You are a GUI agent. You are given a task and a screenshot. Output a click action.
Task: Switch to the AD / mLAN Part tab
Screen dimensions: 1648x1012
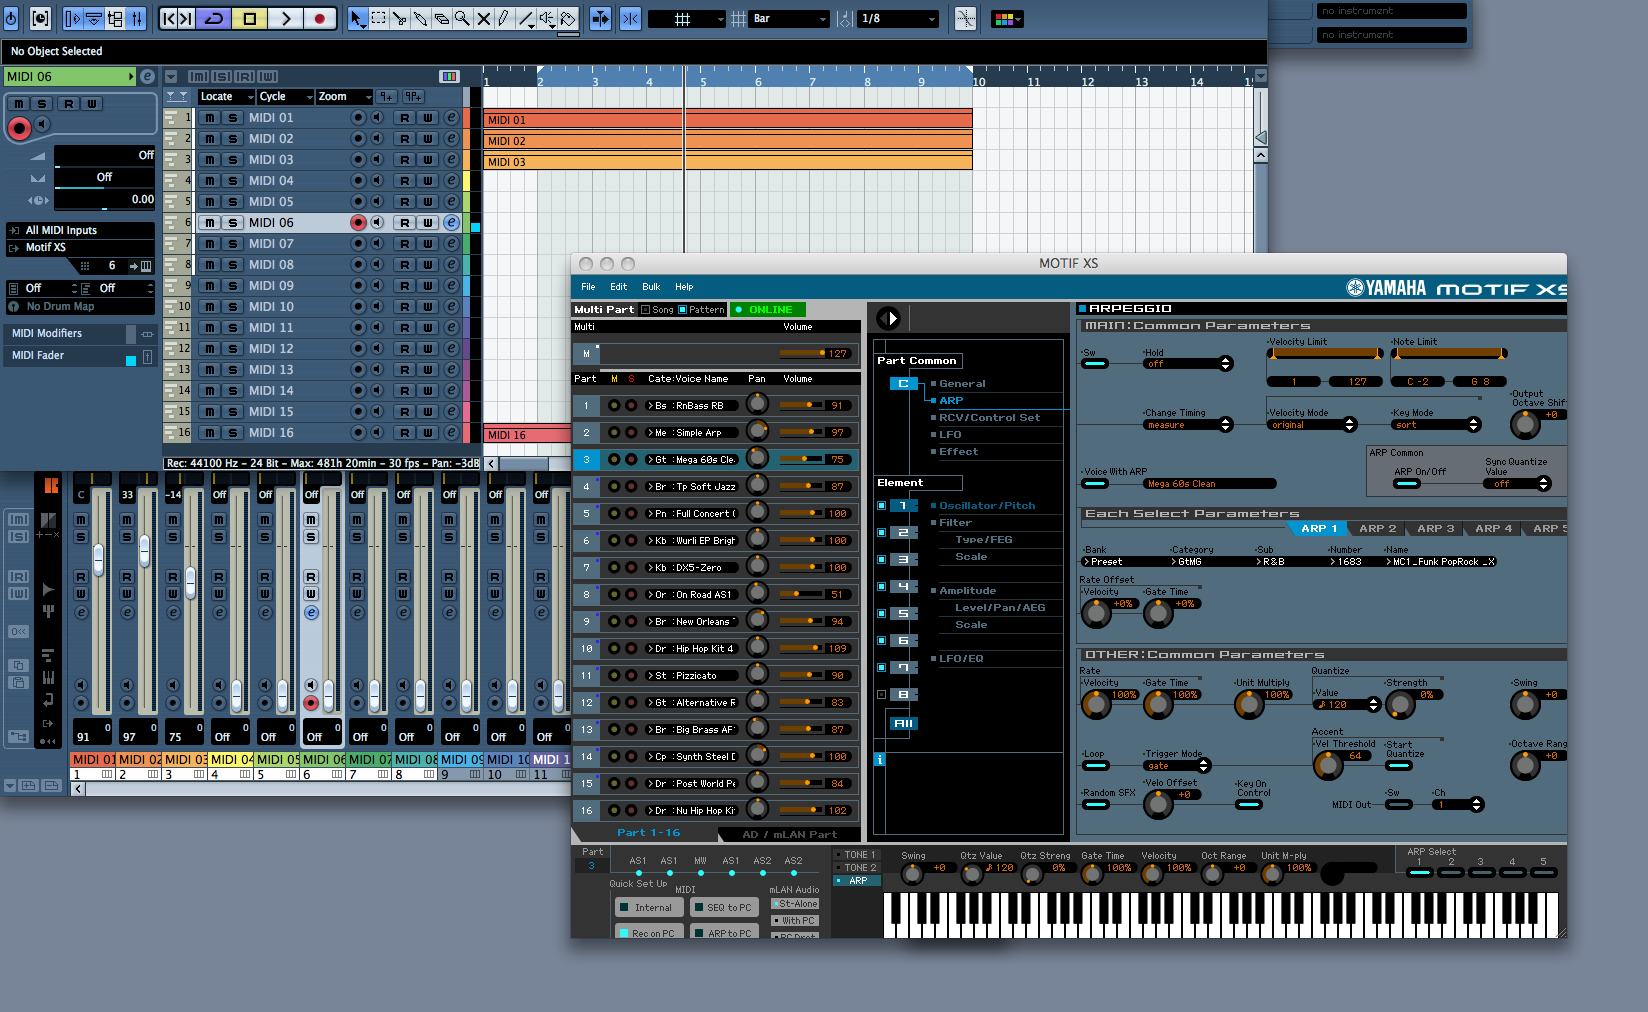click(789, 834)
